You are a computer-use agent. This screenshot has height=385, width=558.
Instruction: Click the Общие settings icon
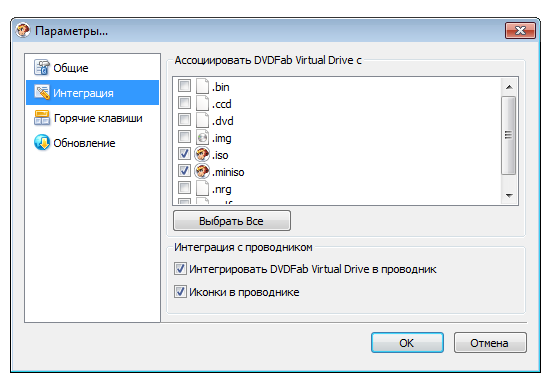click(x=42, y=67)
